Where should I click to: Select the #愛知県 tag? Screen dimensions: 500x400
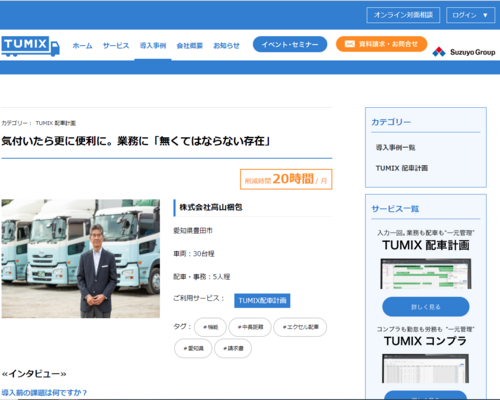tap(193, 348)
